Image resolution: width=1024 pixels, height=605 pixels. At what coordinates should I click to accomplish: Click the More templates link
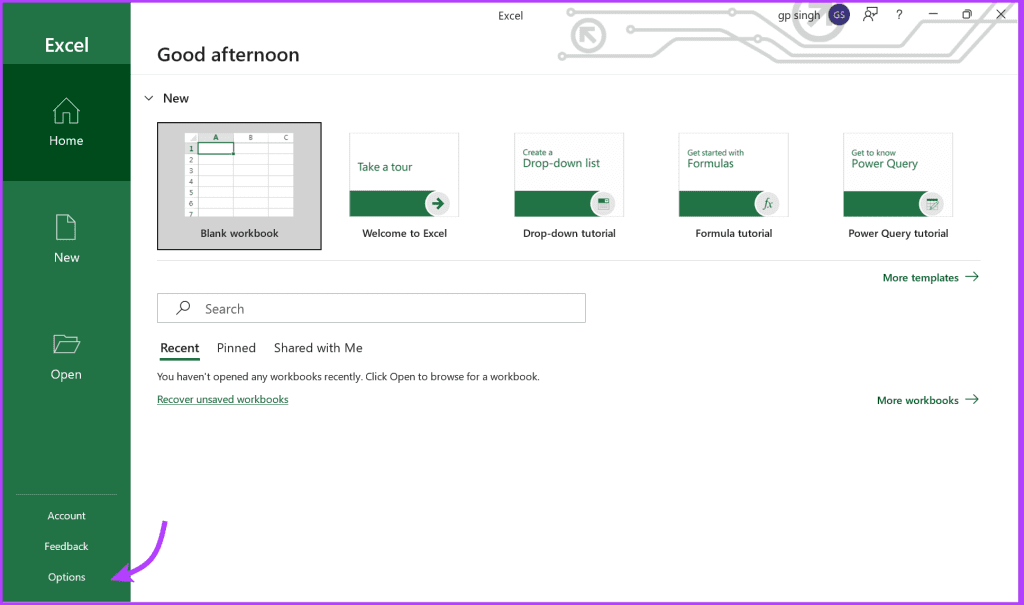920,278
